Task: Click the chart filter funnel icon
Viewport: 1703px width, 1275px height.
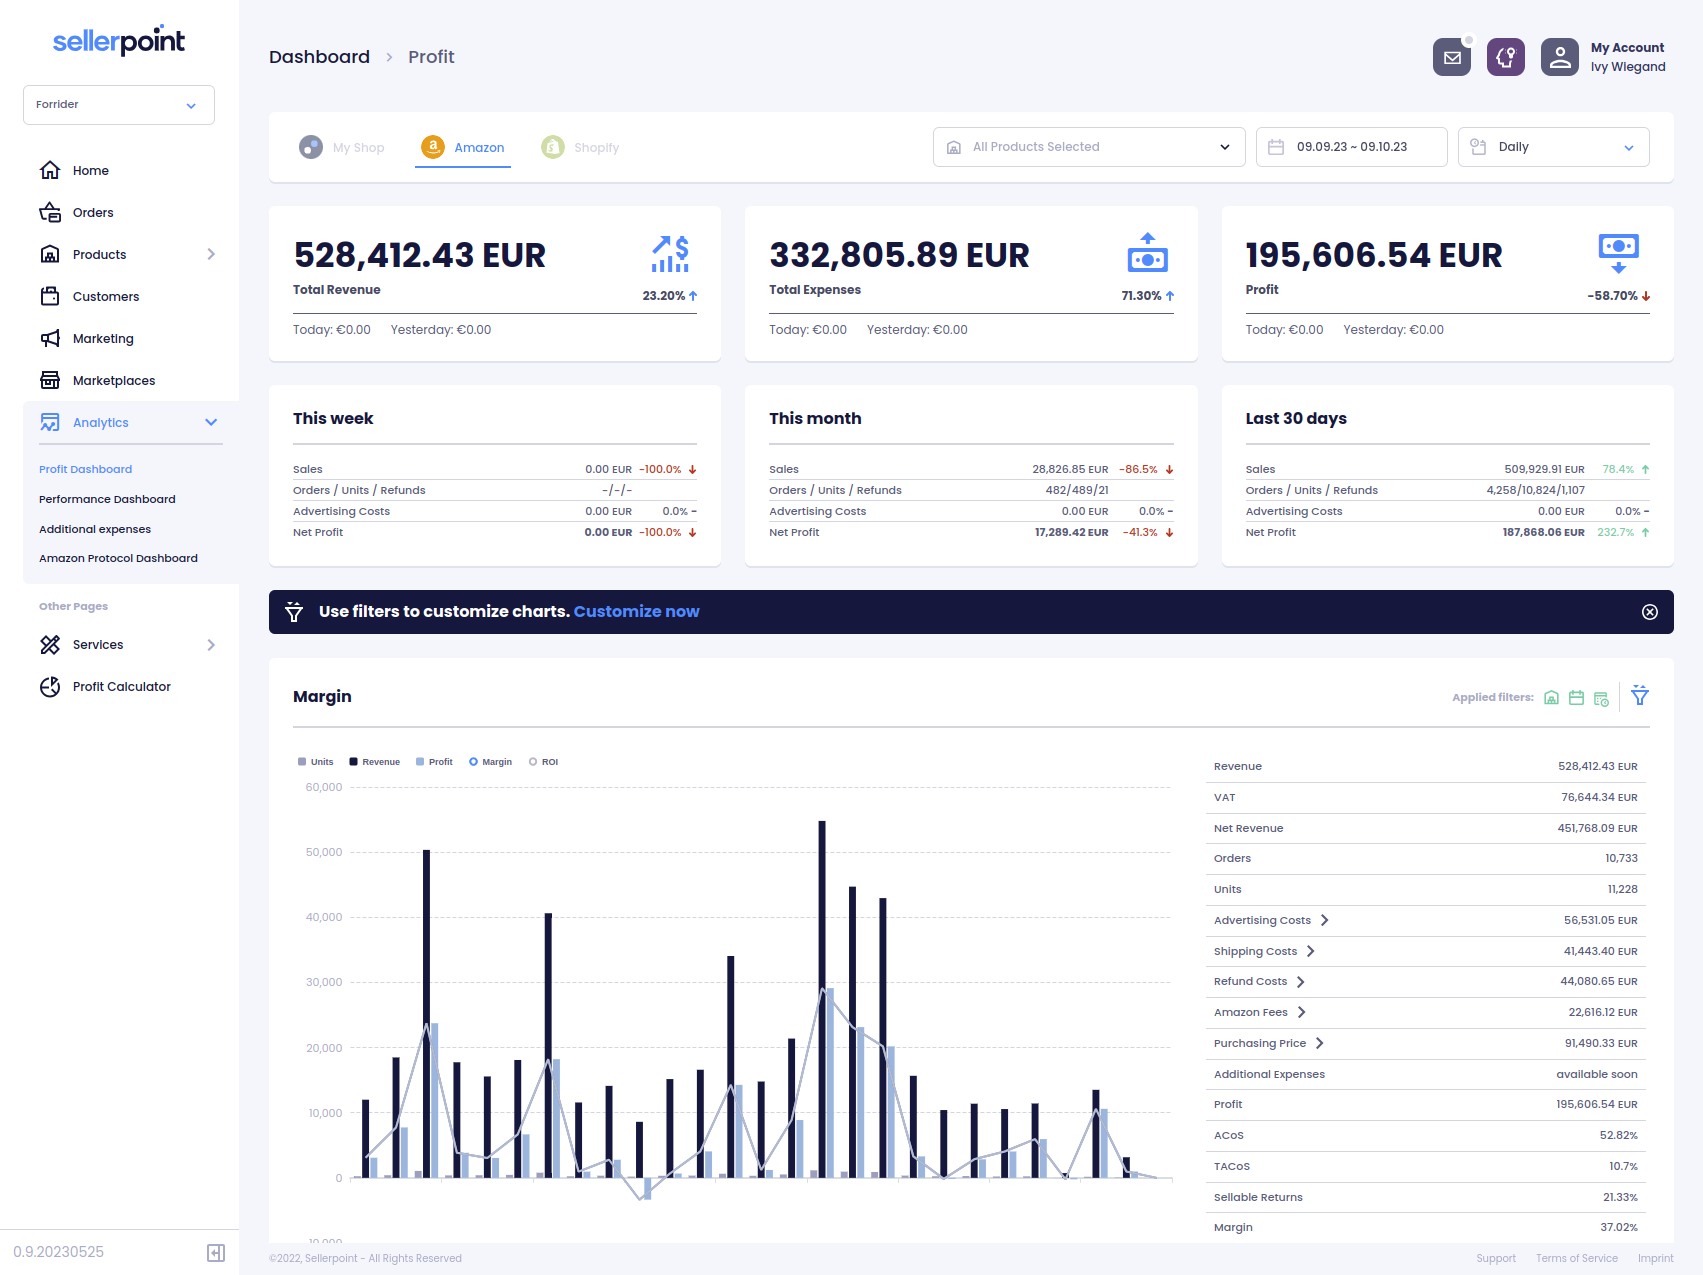Action: click(1640, 696)
